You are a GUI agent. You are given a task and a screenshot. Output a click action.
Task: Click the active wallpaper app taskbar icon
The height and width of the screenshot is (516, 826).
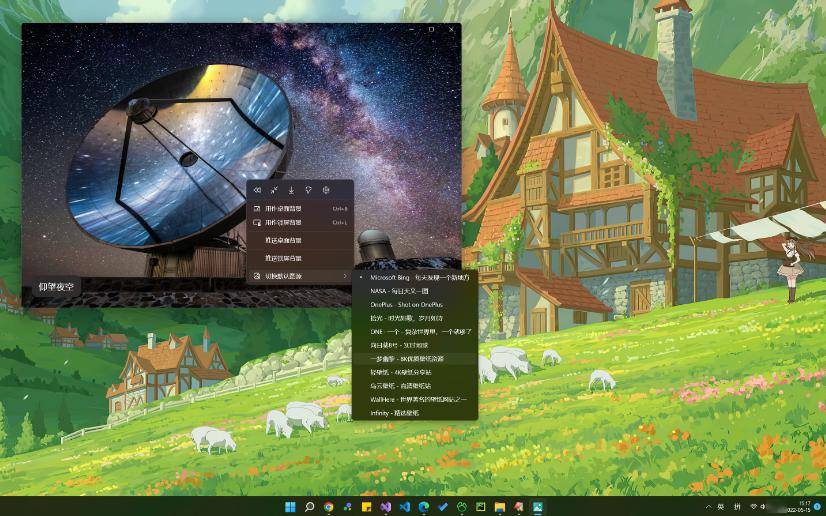(538, 507)
